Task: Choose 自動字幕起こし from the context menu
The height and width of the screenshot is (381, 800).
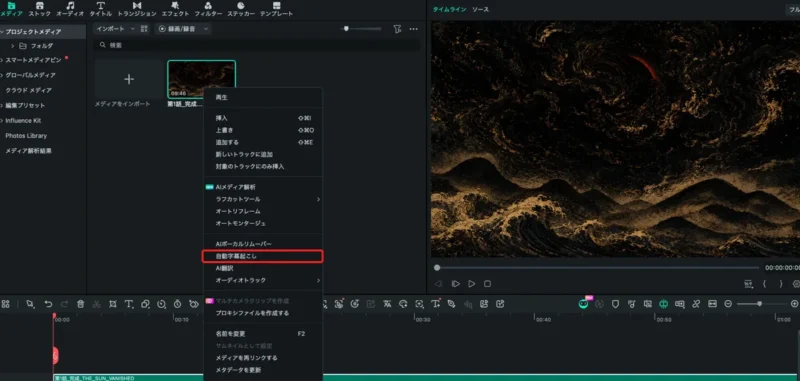Action: click(263, 256)
